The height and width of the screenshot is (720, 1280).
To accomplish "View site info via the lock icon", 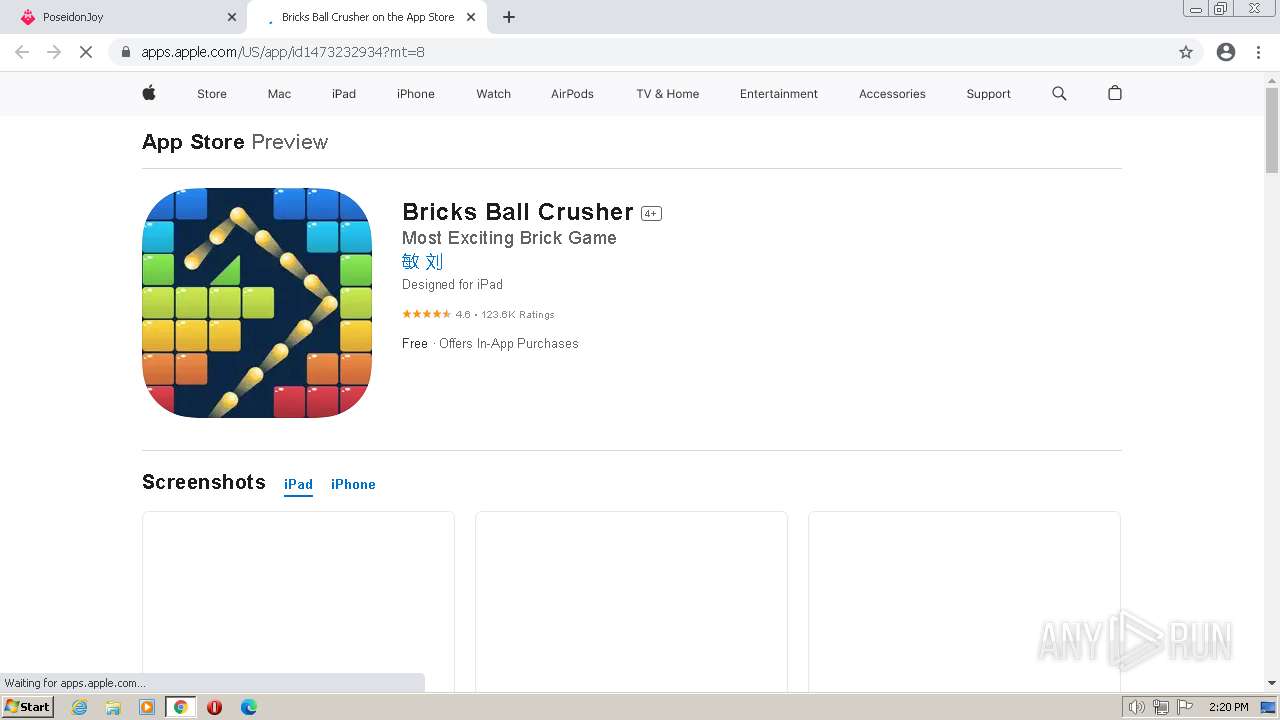I will pos(125,52).
